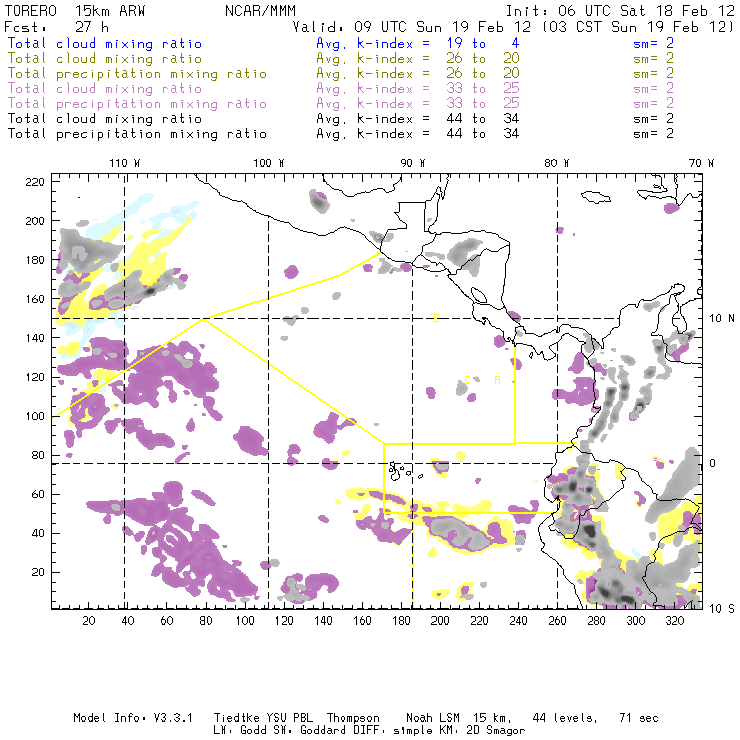Click the 'TORERO 15km ARW' title text

tap(75, 11)
